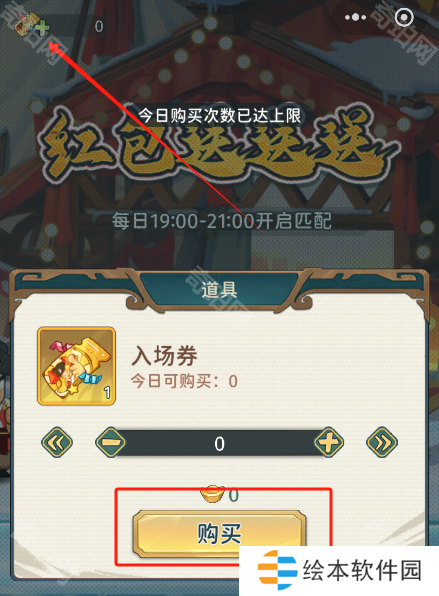Set quantity to maximum with double-right arrow
Screen dimensions: 439x596
point(382,442)
